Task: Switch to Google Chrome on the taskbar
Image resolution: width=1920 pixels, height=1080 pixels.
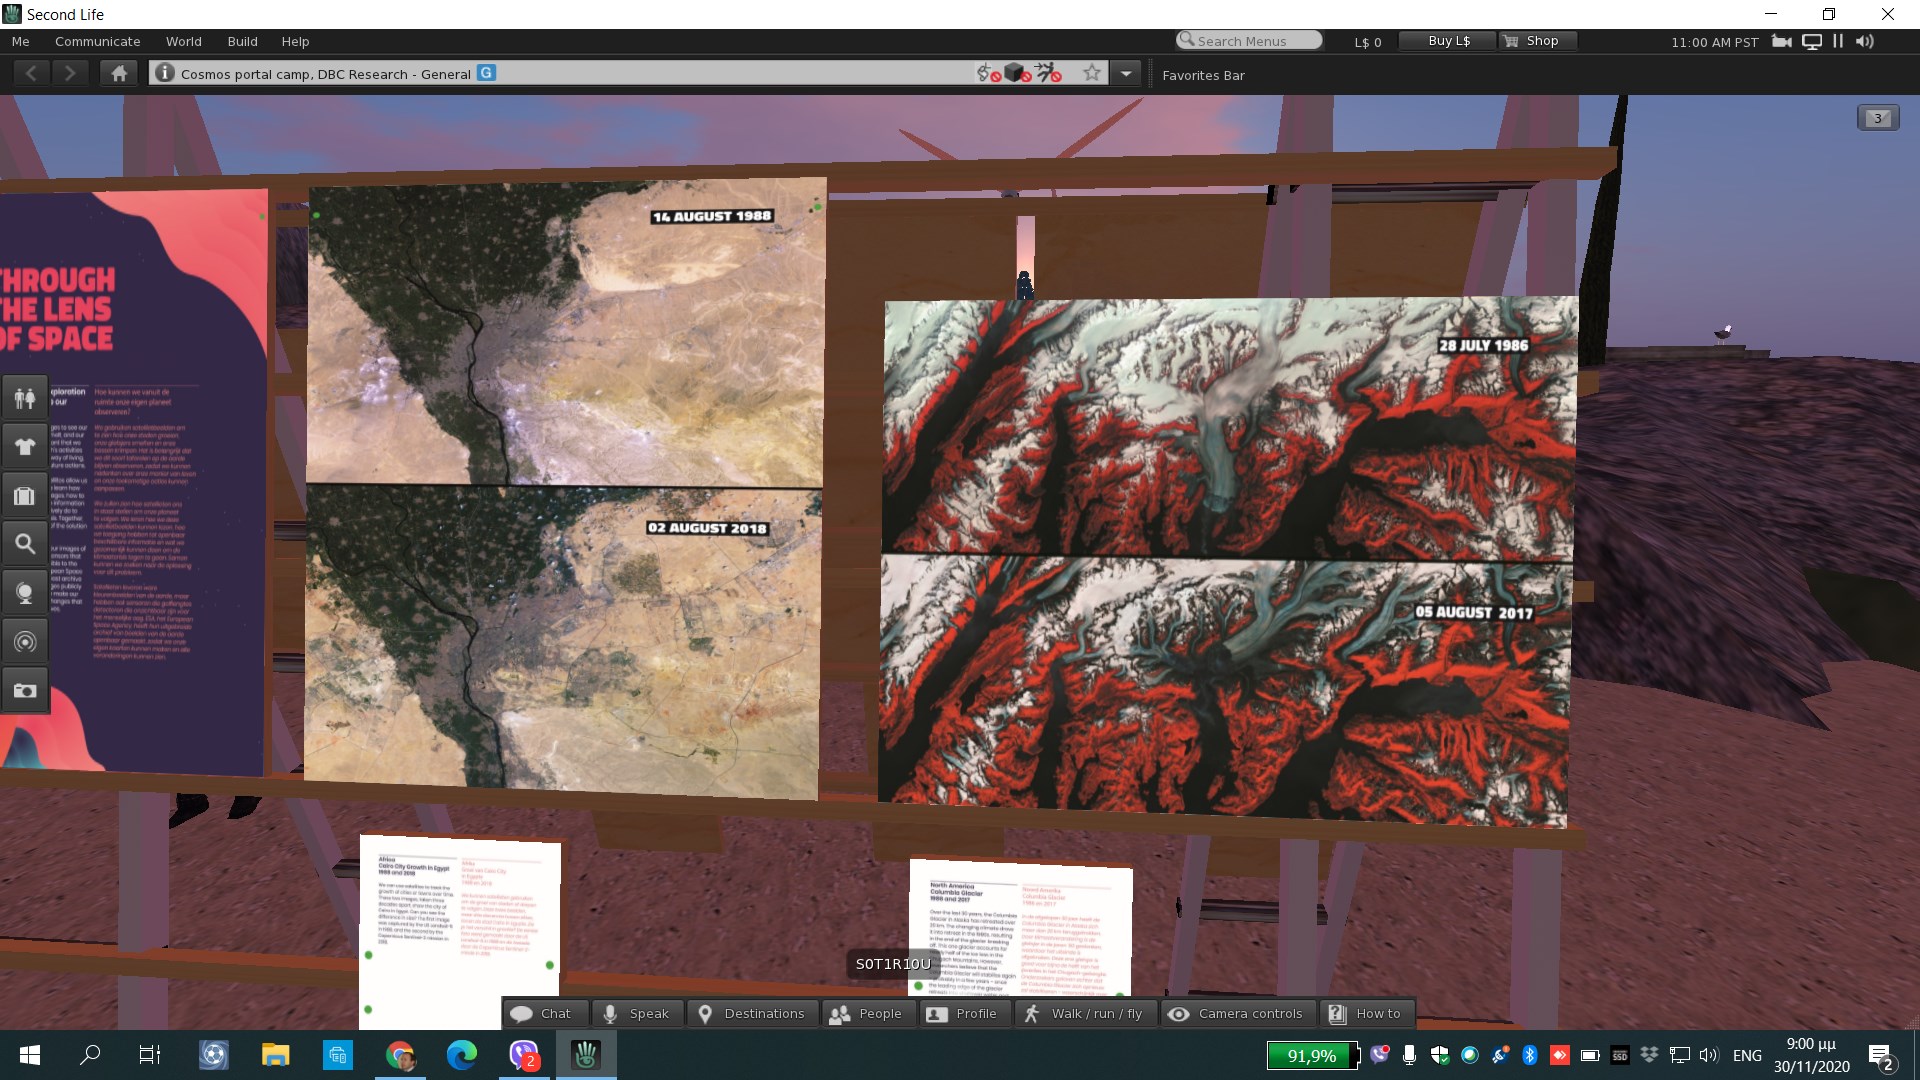Action: click(400, 1055)
